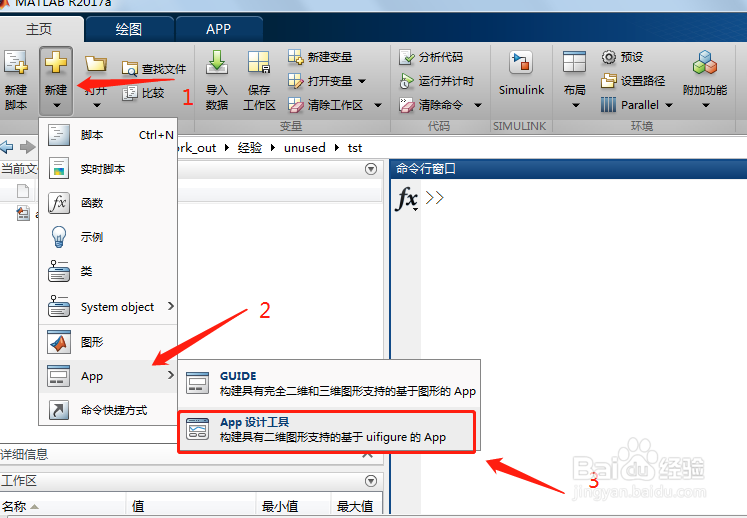
Task: Click the 新建变量 (New Variable) button
Action: 320,57
